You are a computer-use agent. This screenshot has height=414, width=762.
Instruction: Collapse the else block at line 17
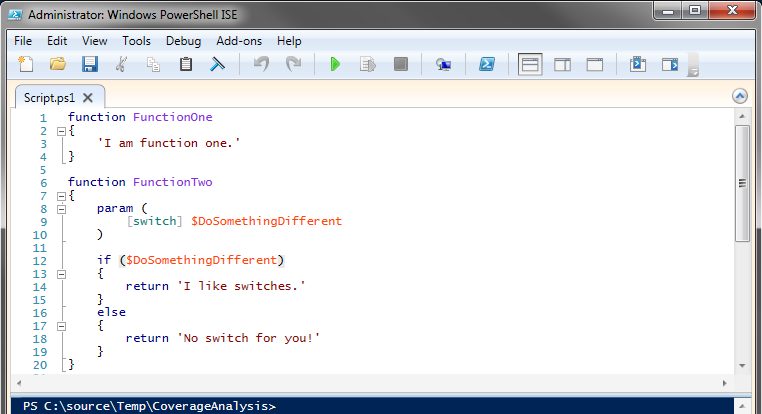pos(61,325)
